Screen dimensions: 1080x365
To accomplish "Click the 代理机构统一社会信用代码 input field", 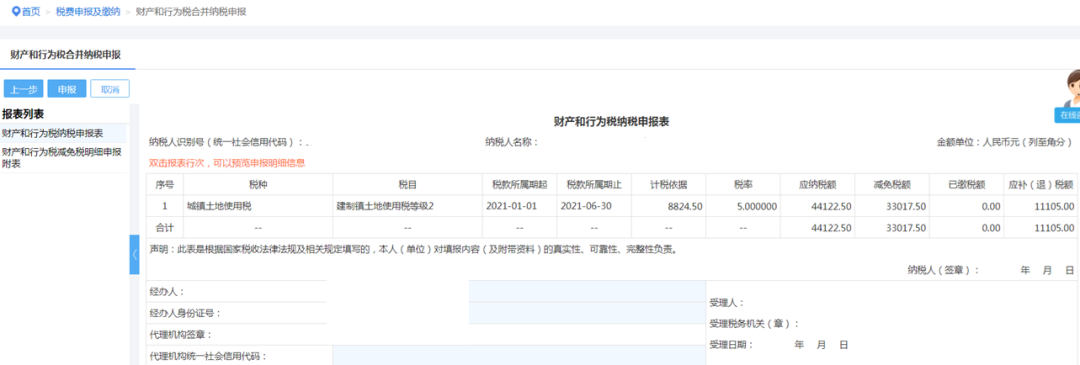I will pos(519,355).
